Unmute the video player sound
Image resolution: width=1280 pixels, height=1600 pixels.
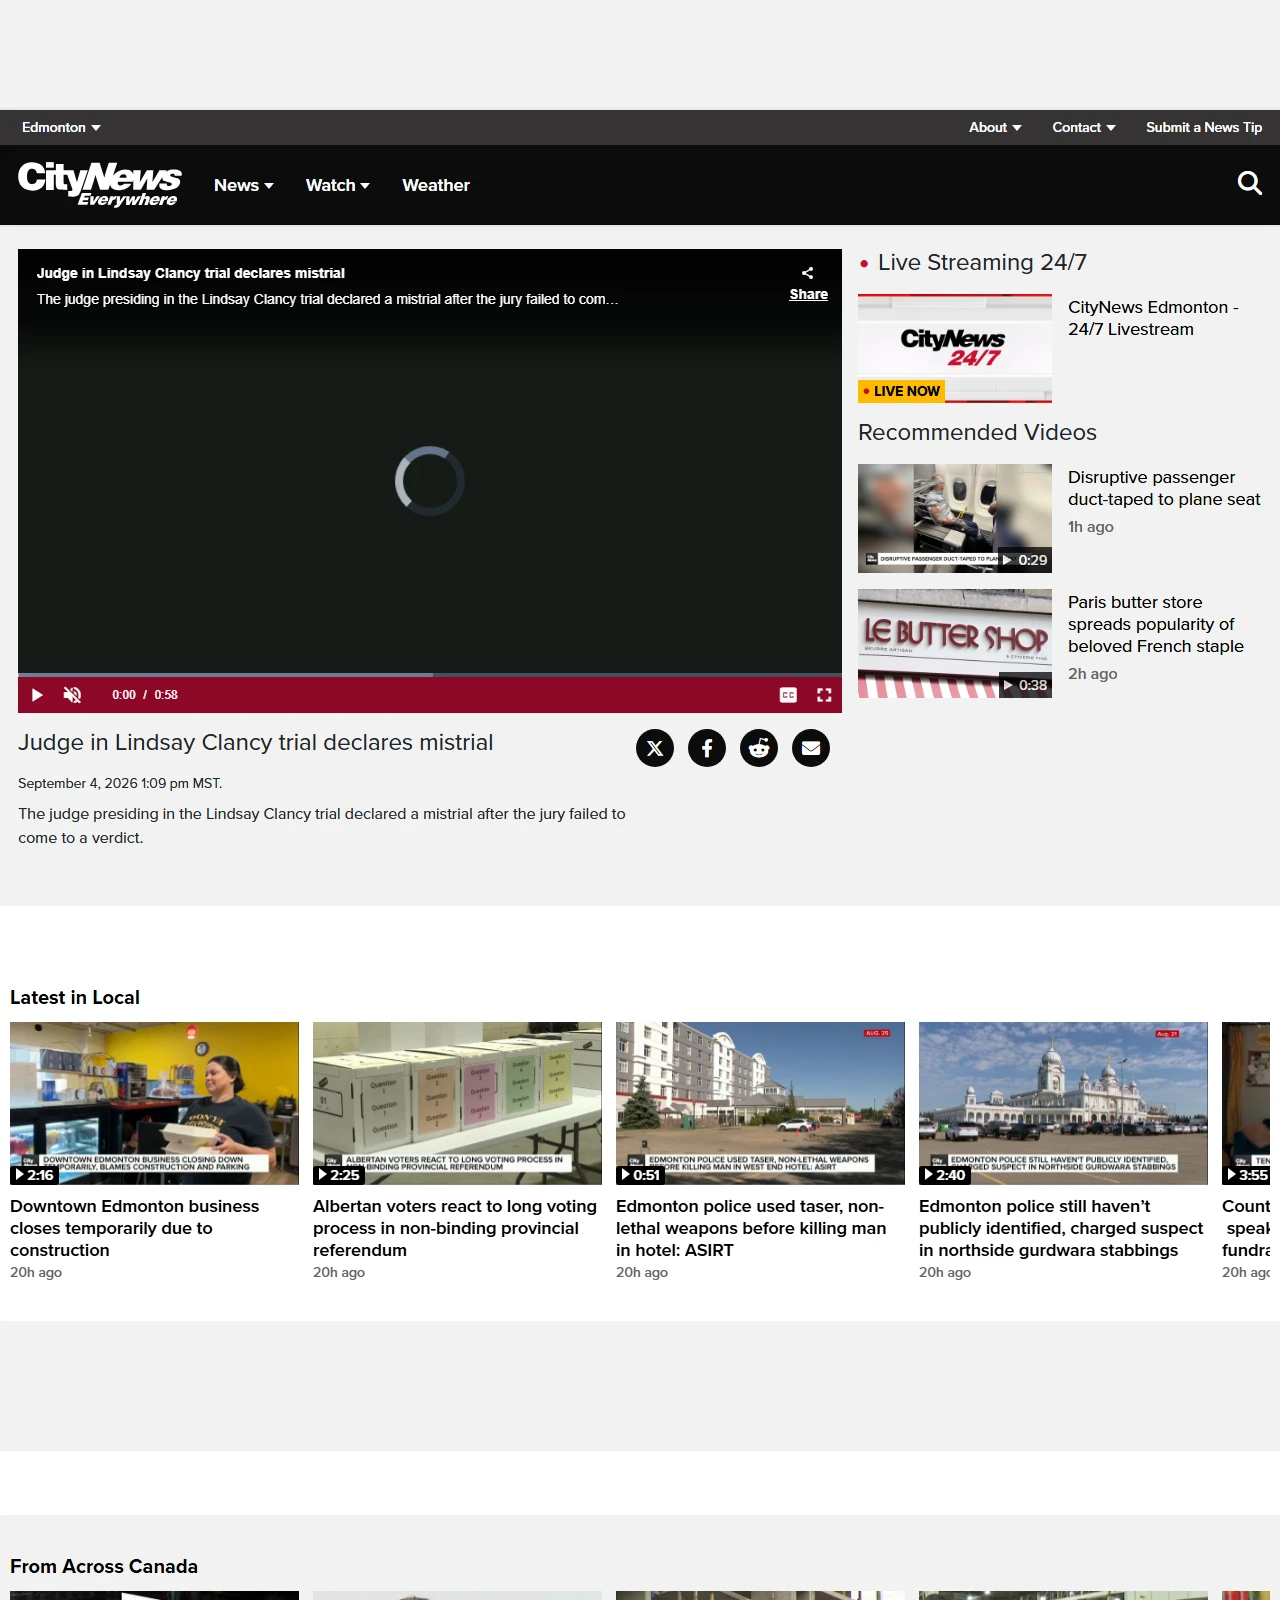pyautogui.click(x=72, y=695)
